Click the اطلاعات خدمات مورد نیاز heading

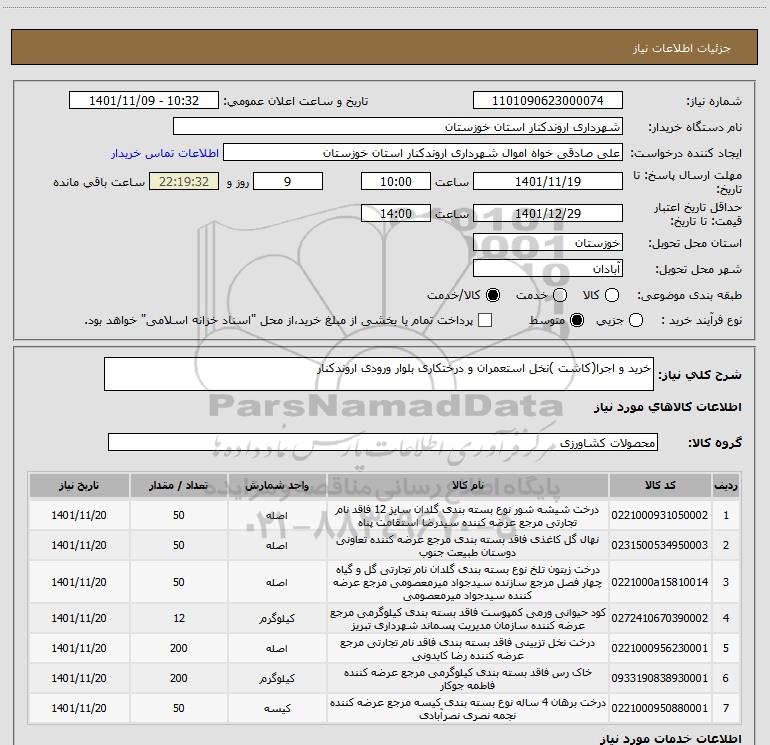click(670, 738)
